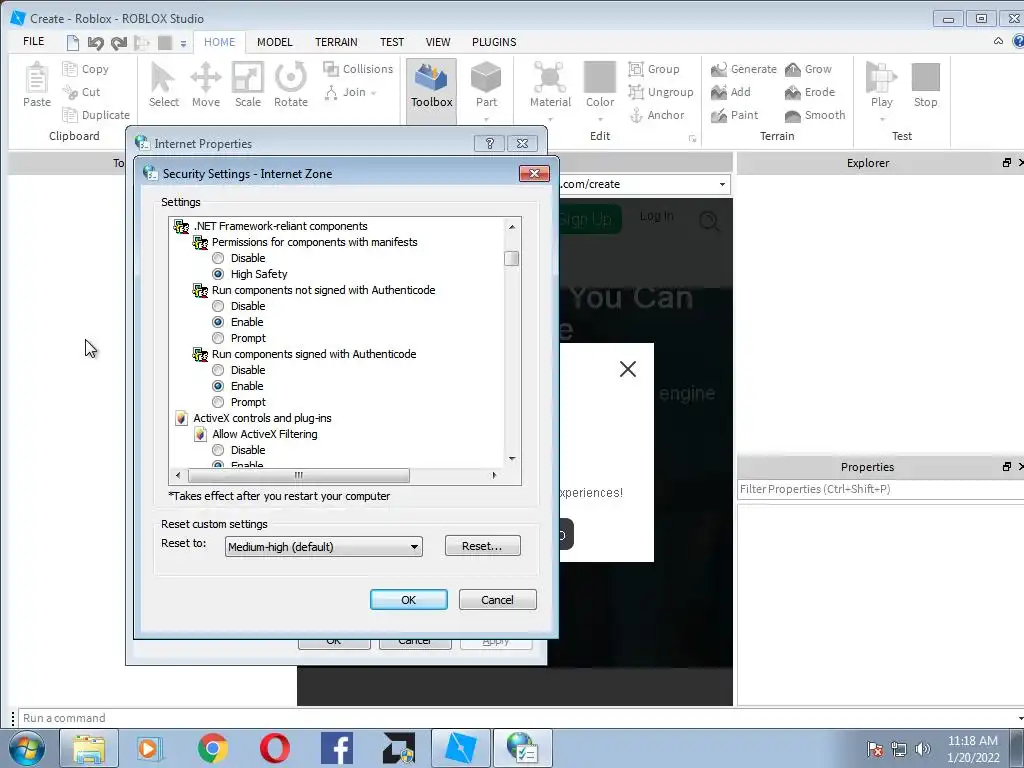Screen dimensions: 1024x768
Task: Collapse the ribbon with the top-right chevron
Action: click(x=999, y=41)
